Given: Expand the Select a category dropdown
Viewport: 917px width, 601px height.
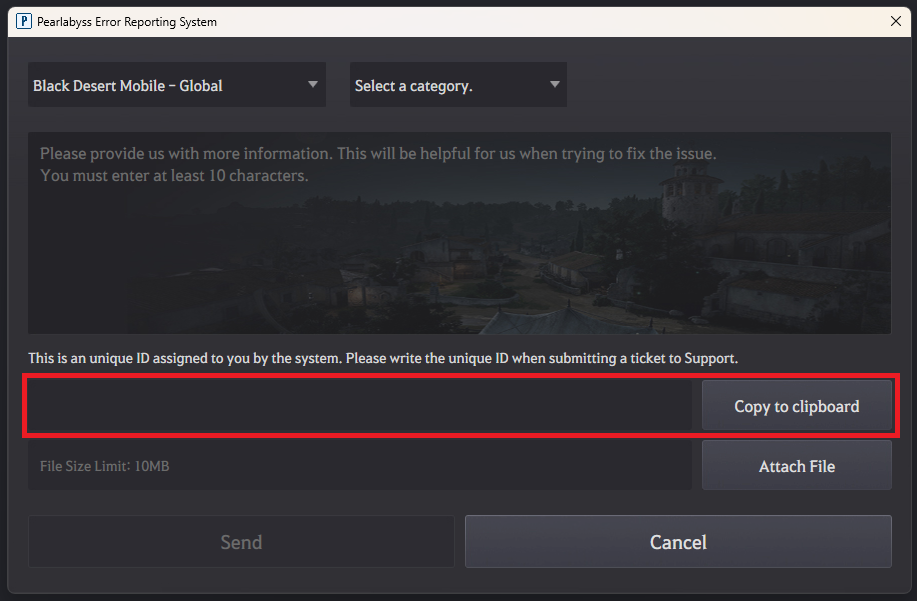Looking at the screenshot, I should [457, 85].
